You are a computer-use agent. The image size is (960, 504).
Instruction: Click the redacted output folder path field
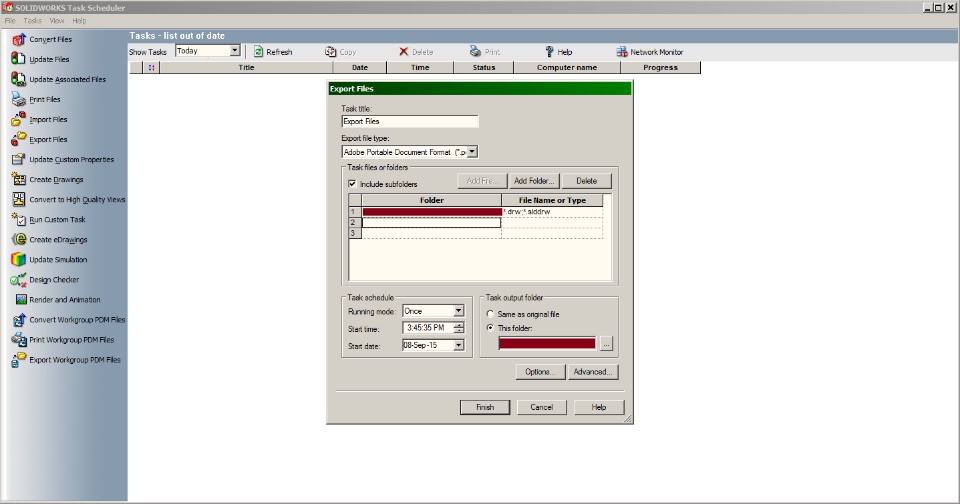547,344
